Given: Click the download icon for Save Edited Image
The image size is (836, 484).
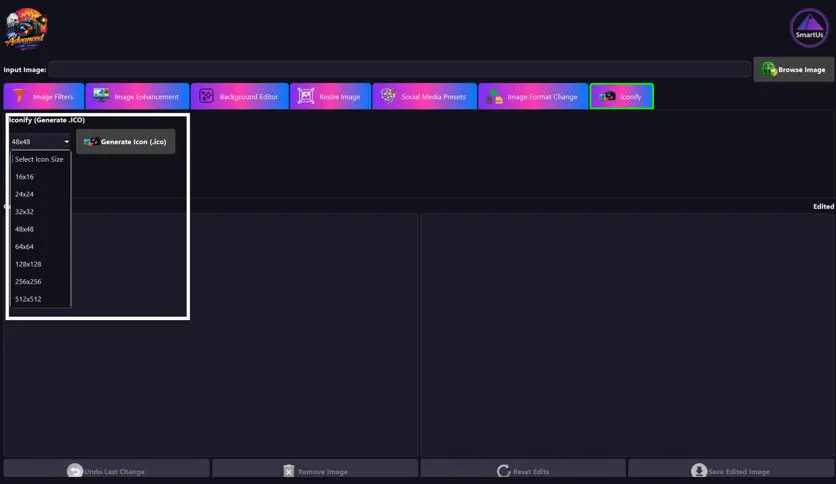Looking at the screenshot, I should 698,471.
